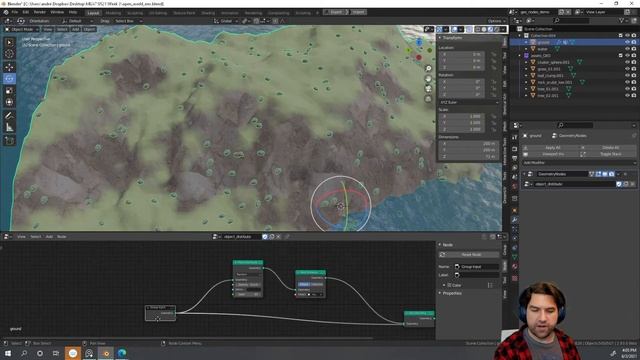Hide the water object in outliner
Screen dimensions: 640x360
coord(627,49)
